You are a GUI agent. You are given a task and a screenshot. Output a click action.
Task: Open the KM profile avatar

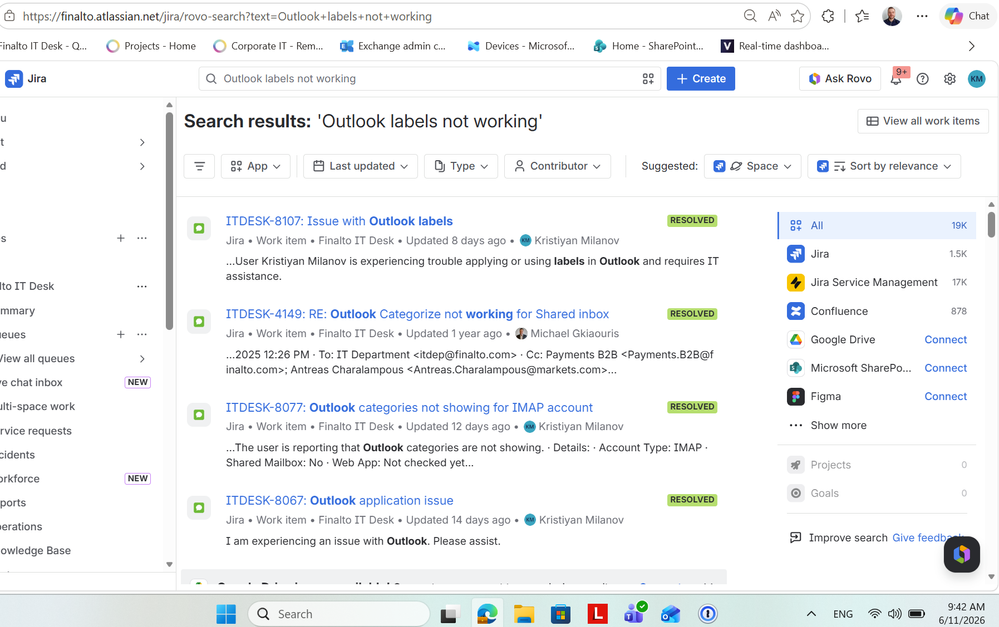pos(976,78)
